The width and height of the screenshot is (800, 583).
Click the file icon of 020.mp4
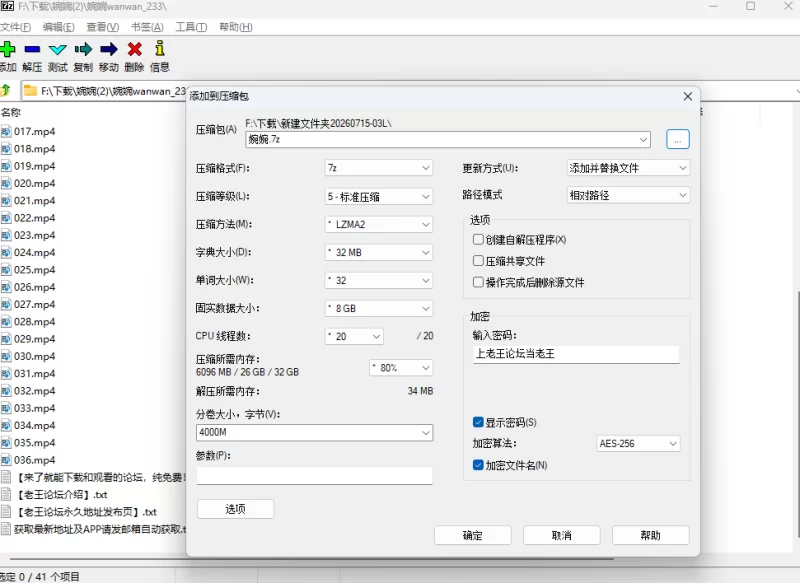tap(6, 184)
